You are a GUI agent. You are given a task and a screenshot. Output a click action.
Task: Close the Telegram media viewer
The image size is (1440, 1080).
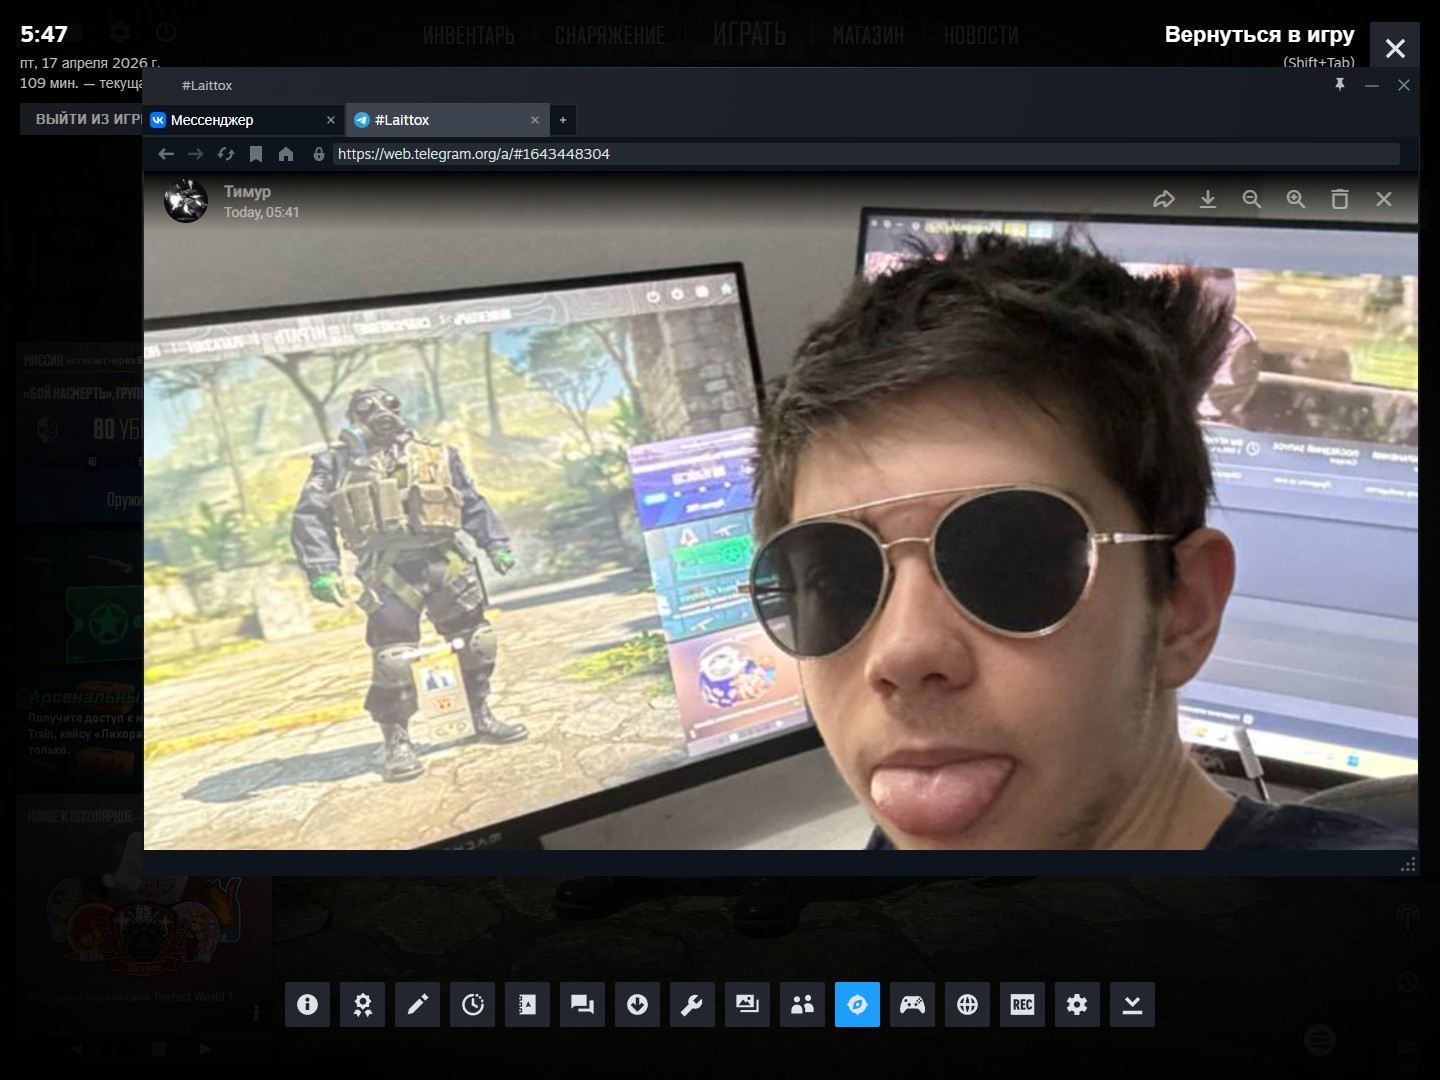[1384, 199]
